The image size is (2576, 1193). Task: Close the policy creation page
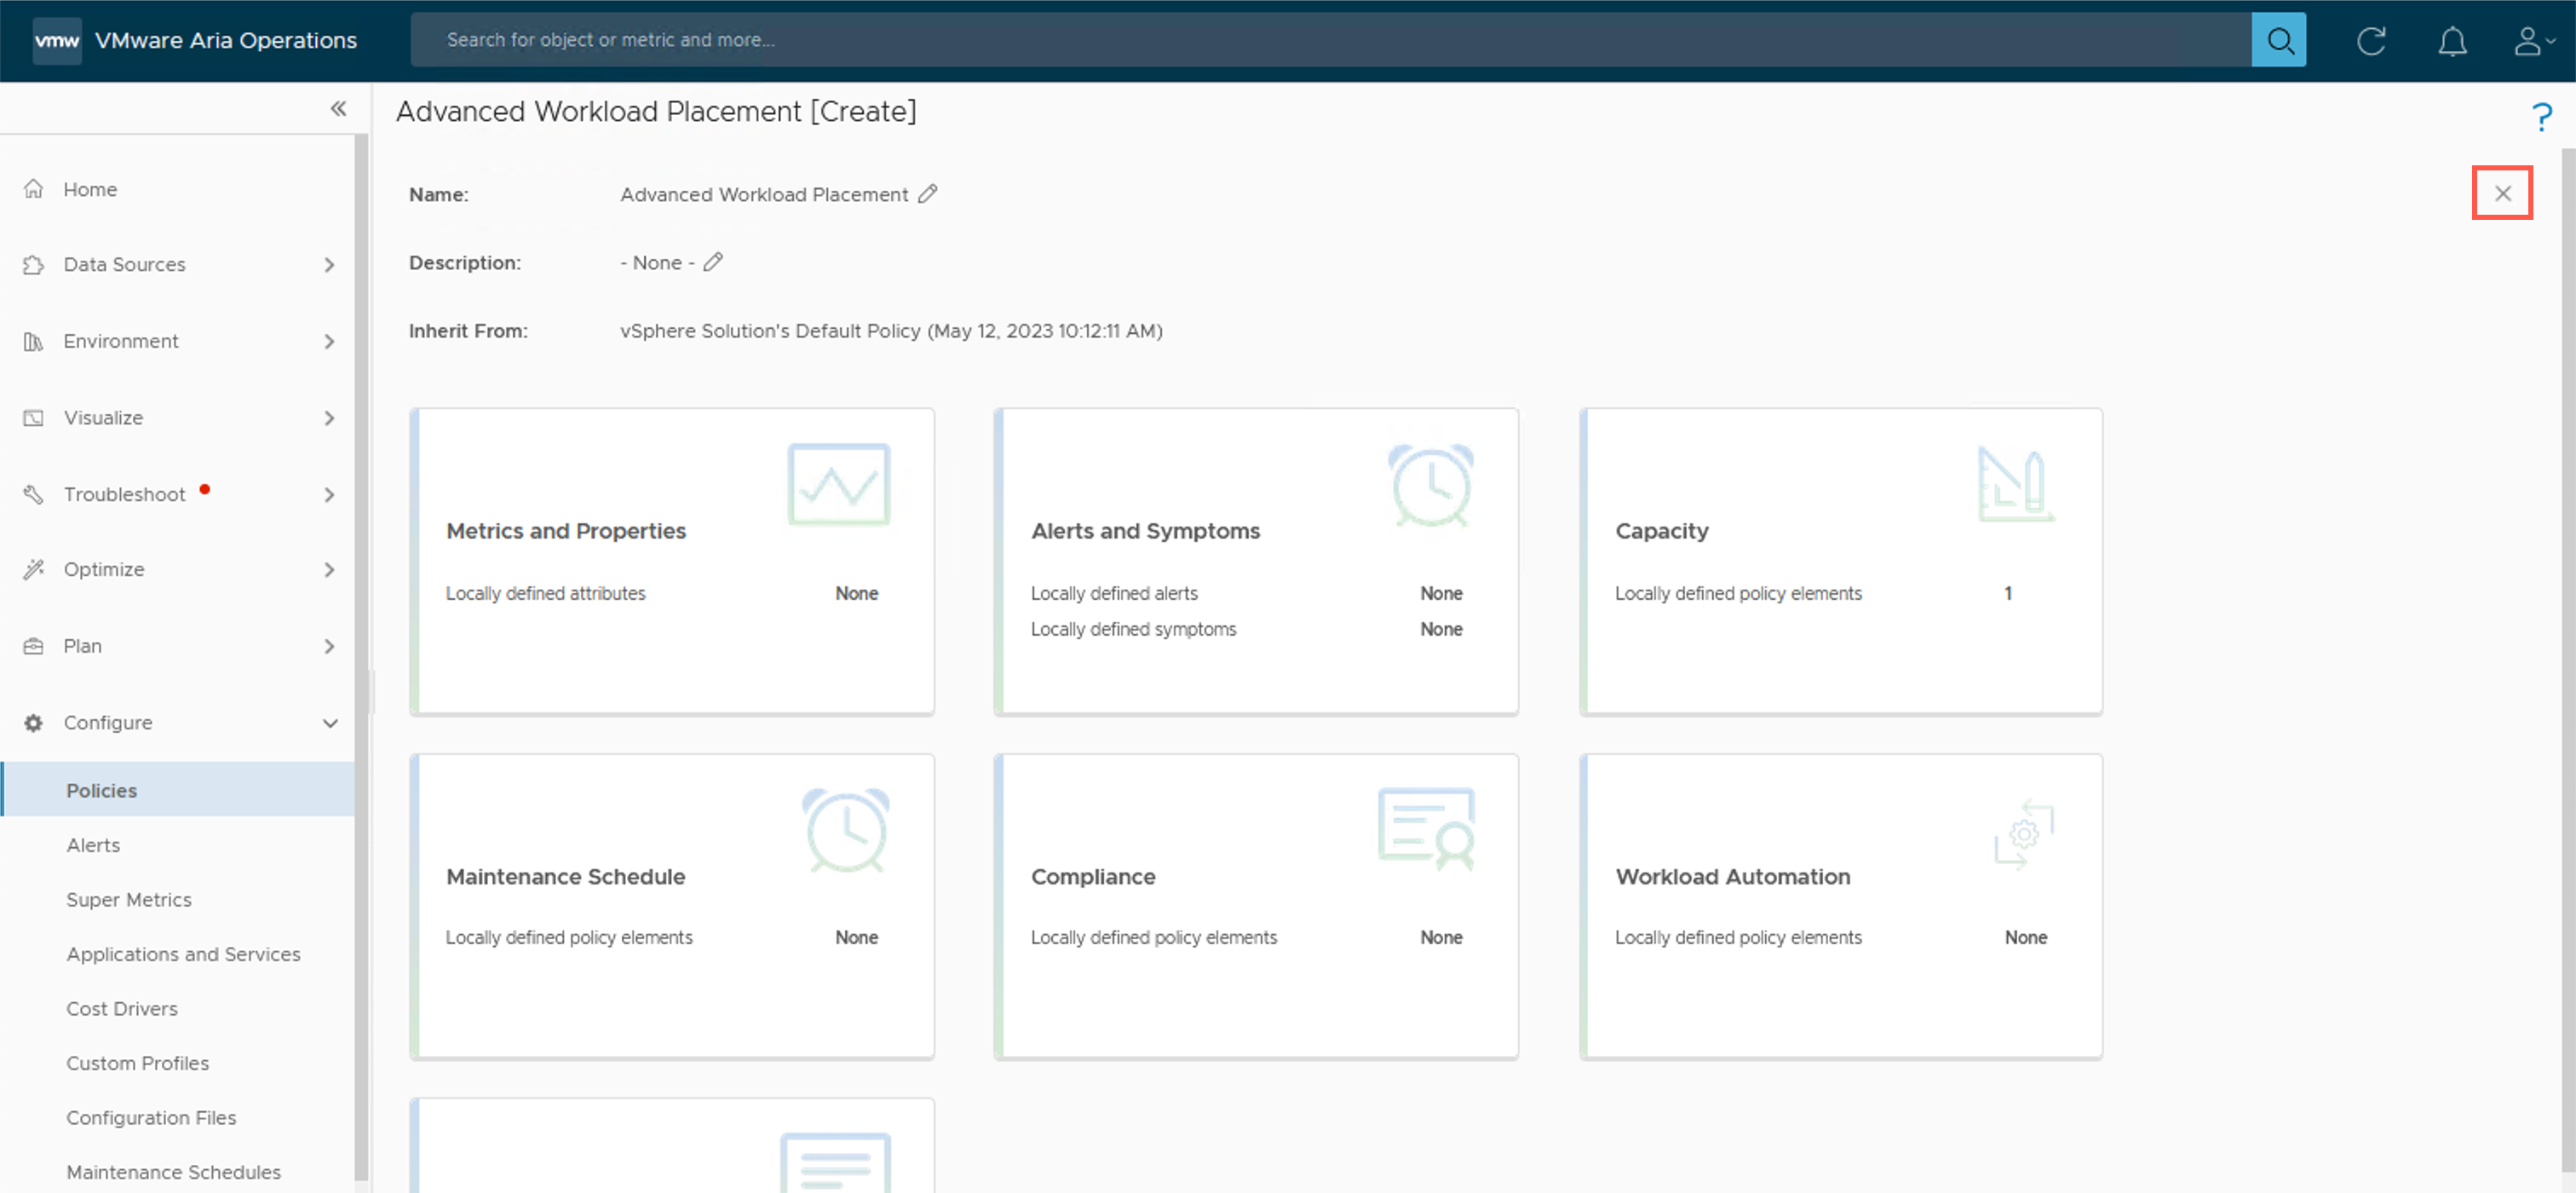2502,193
